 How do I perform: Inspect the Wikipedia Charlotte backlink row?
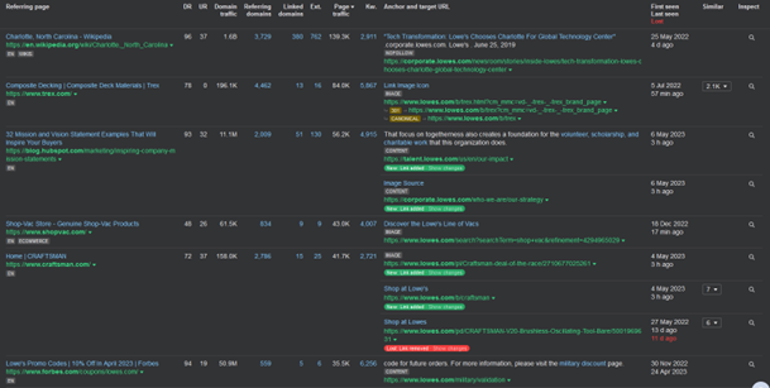pyautogui.click(x=751, y=37)
